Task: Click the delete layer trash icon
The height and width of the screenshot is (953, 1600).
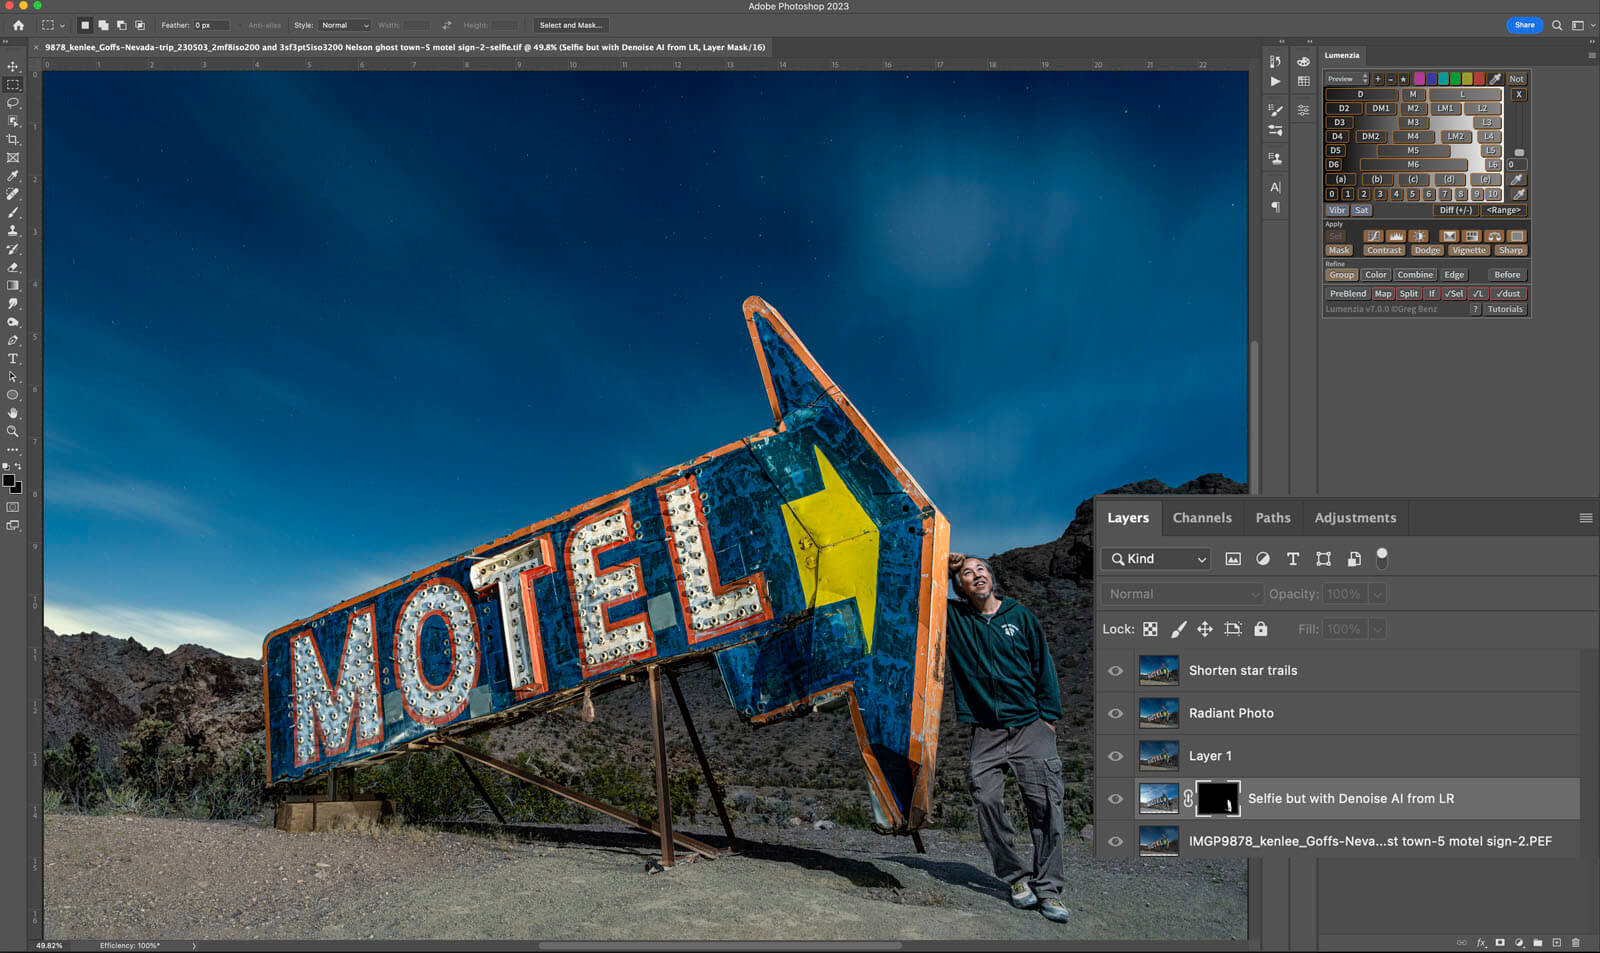Action: (x=1576, y=942)
